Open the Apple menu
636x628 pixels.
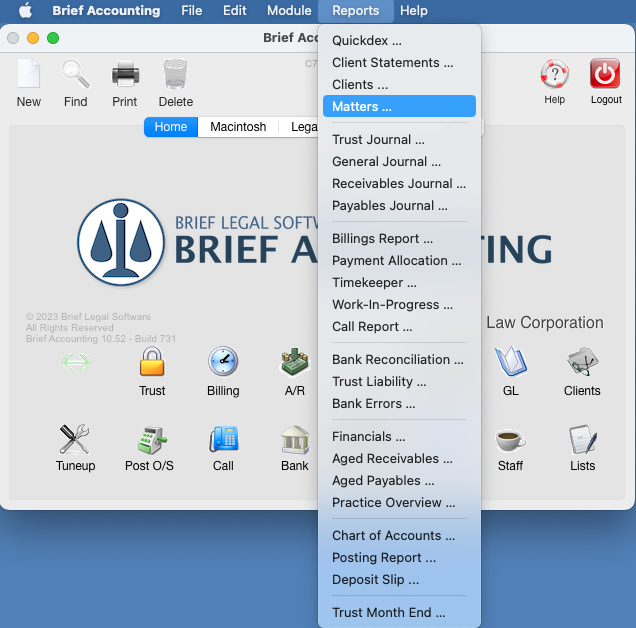[x=26, y=11]
